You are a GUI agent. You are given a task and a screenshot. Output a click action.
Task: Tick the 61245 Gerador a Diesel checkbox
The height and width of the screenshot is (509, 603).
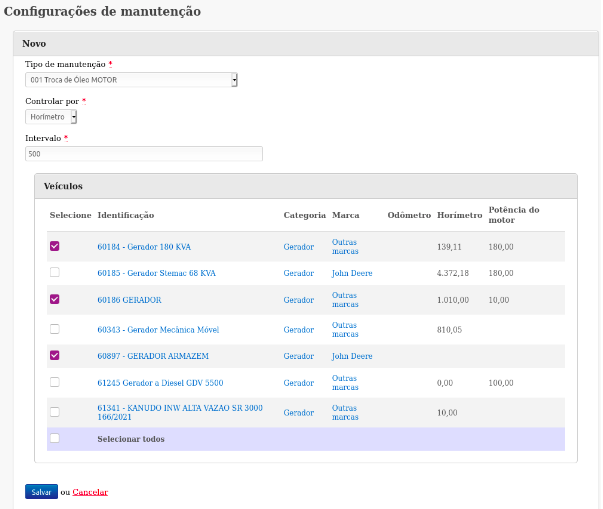click(x=55, y=382)
